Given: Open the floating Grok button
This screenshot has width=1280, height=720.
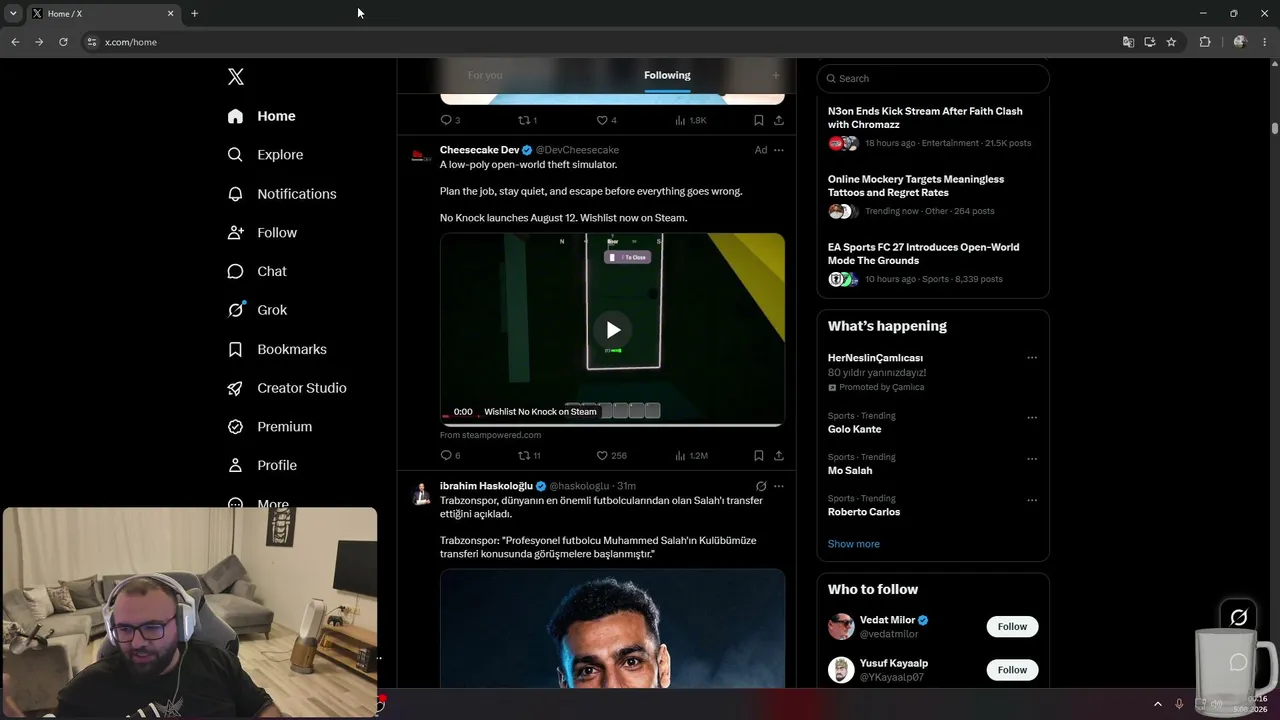Looking at the screenshot, I should pos(1238,617).
